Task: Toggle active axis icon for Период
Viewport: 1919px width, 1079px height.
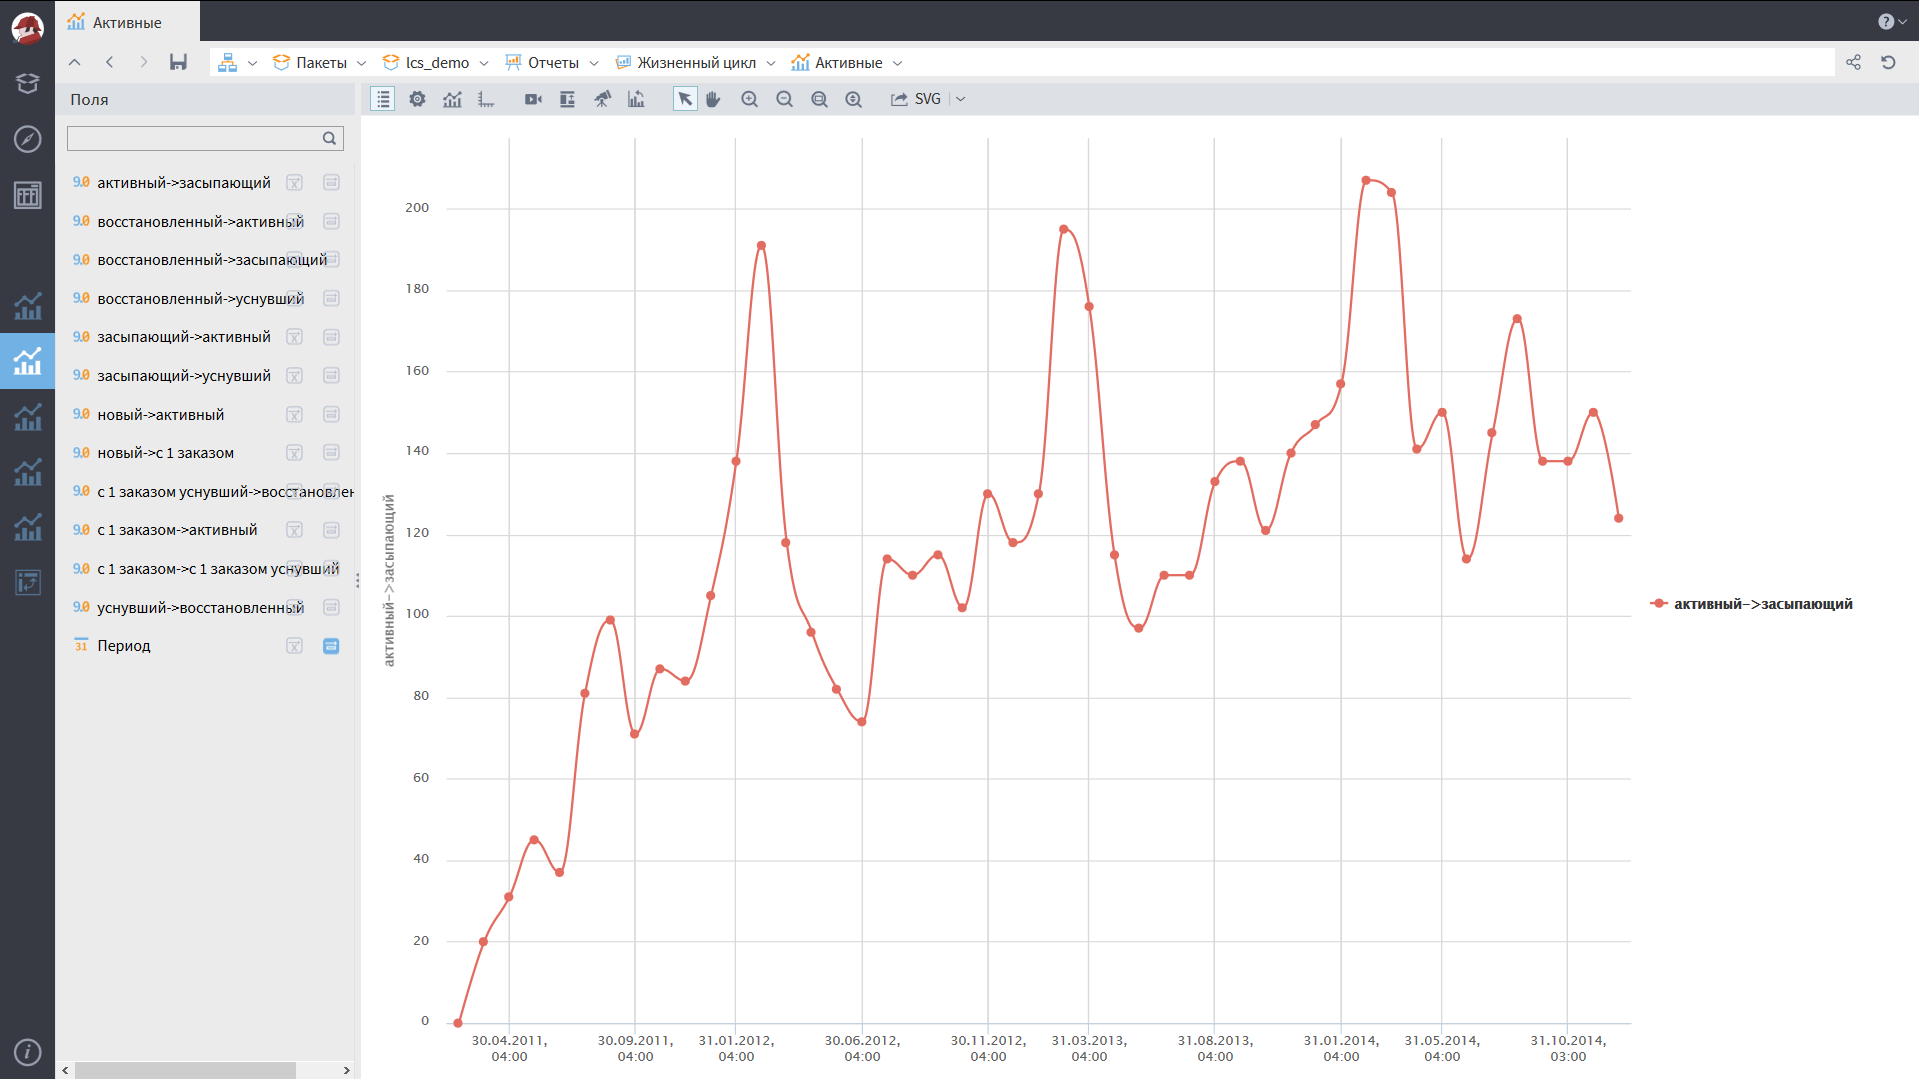Action: click(331, 646)
